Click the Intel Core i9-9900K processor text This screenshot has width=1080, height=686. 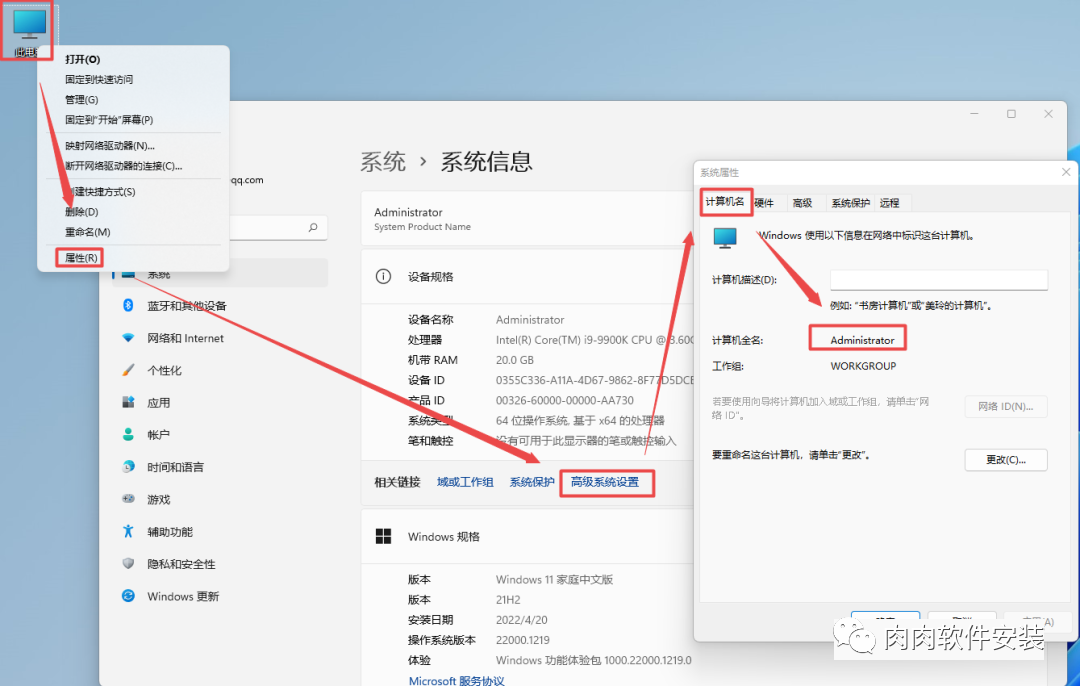[x=595, y=340]
